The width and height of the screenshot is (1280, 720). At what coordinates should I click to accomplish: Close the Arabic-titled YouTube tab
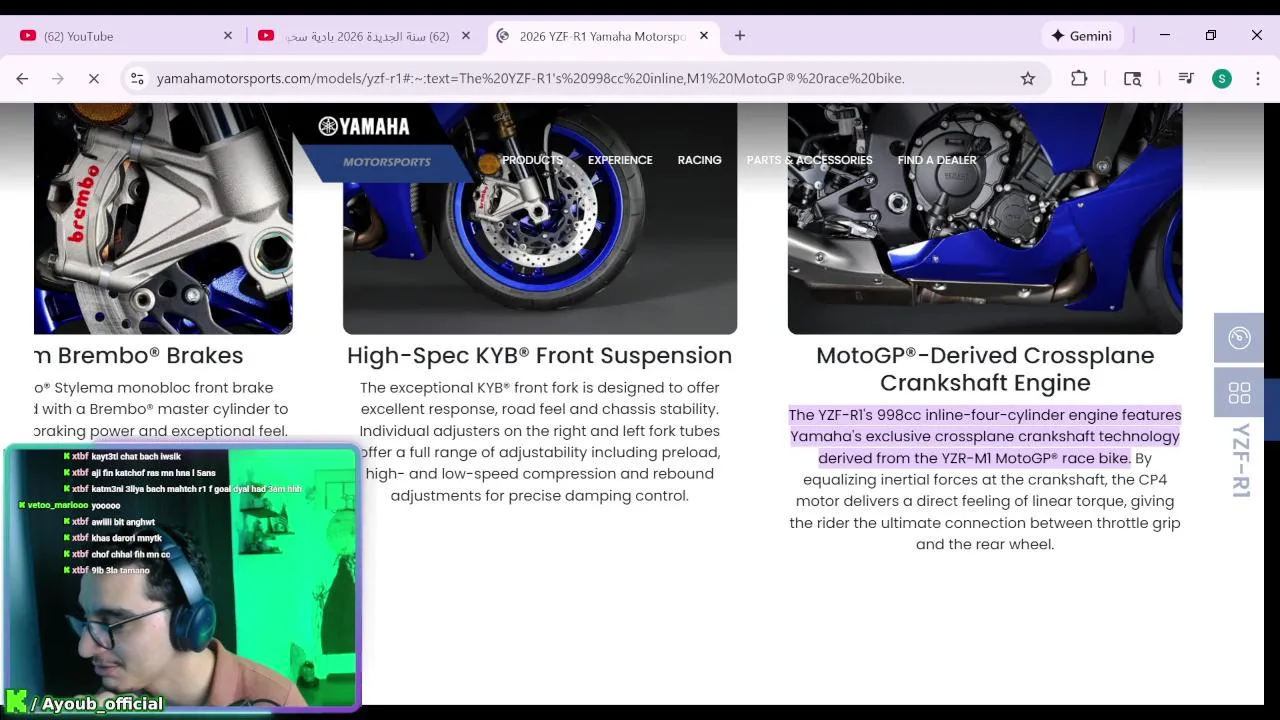(x=466, y=36)
